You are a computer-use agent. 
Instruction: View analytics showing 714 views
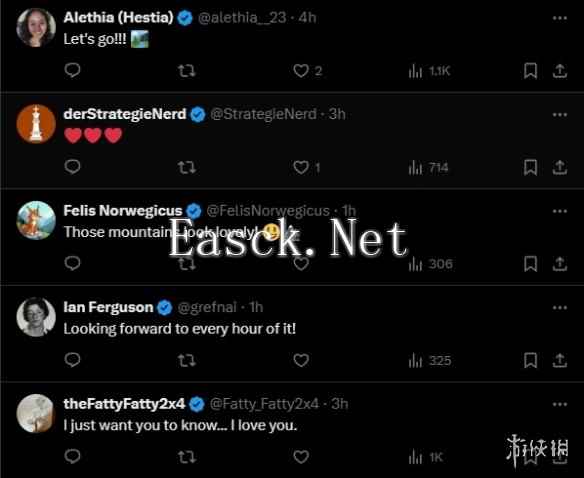click(x=428, y=168)
